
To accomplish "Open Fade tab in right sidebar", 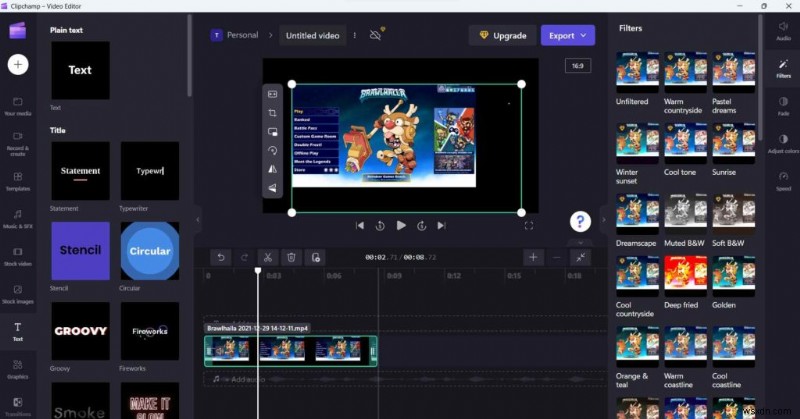I will coord(783,106).
